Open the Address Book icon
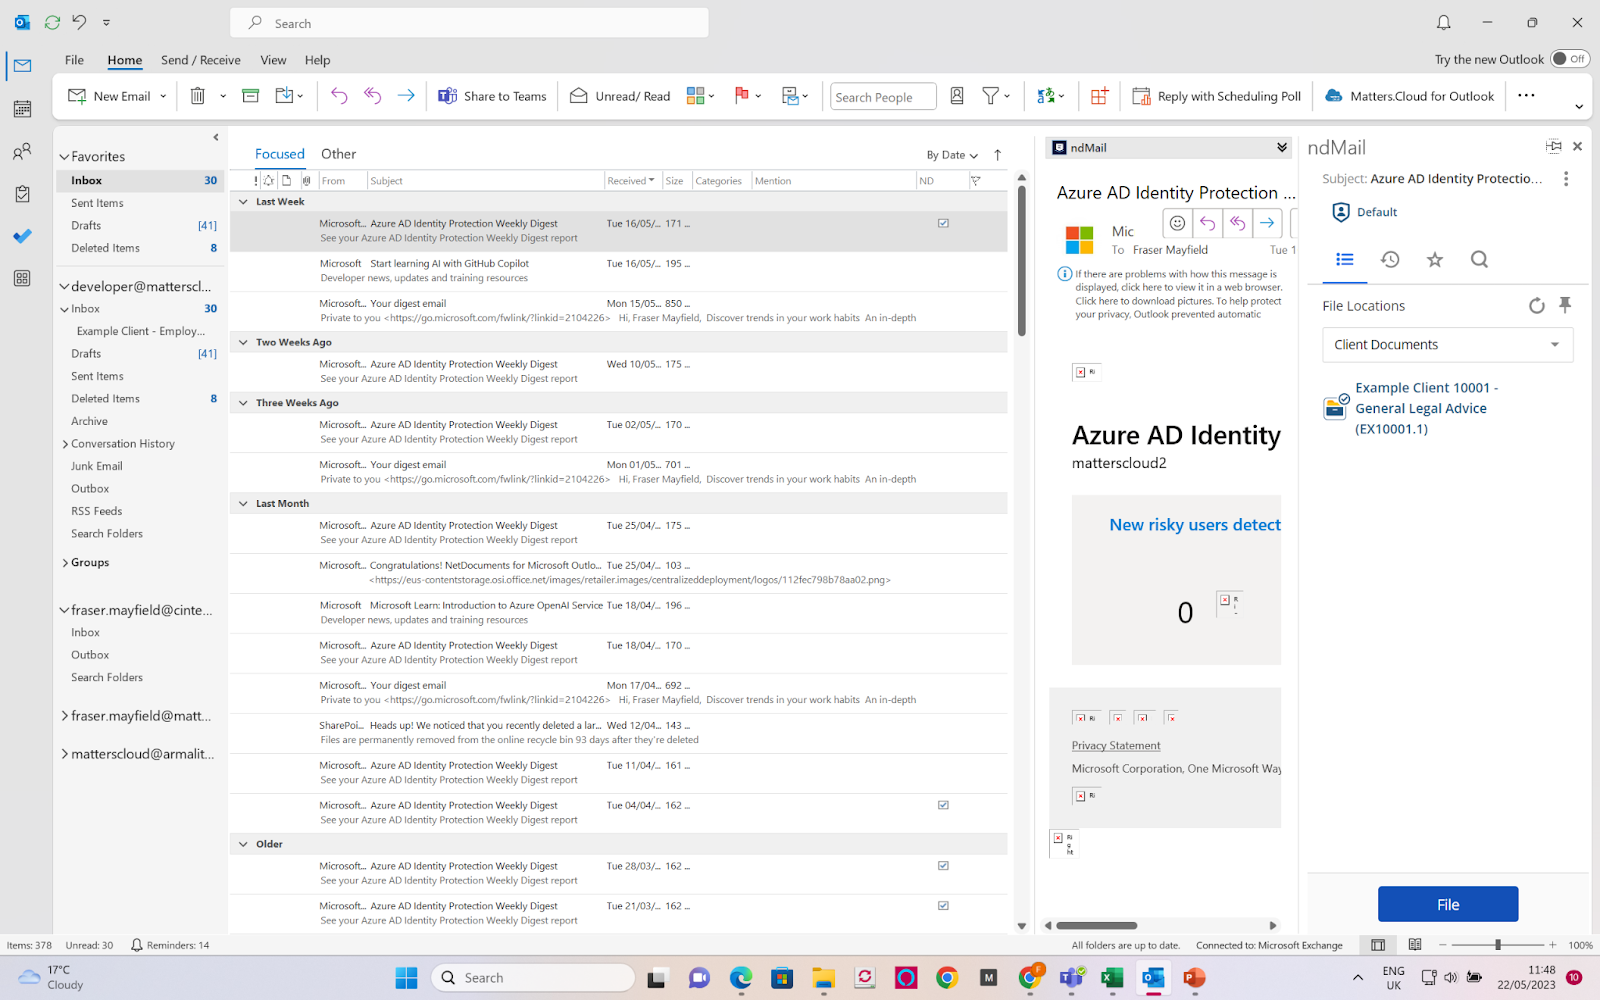Viewport: 1600px width, 1000px height. (957, 96)
